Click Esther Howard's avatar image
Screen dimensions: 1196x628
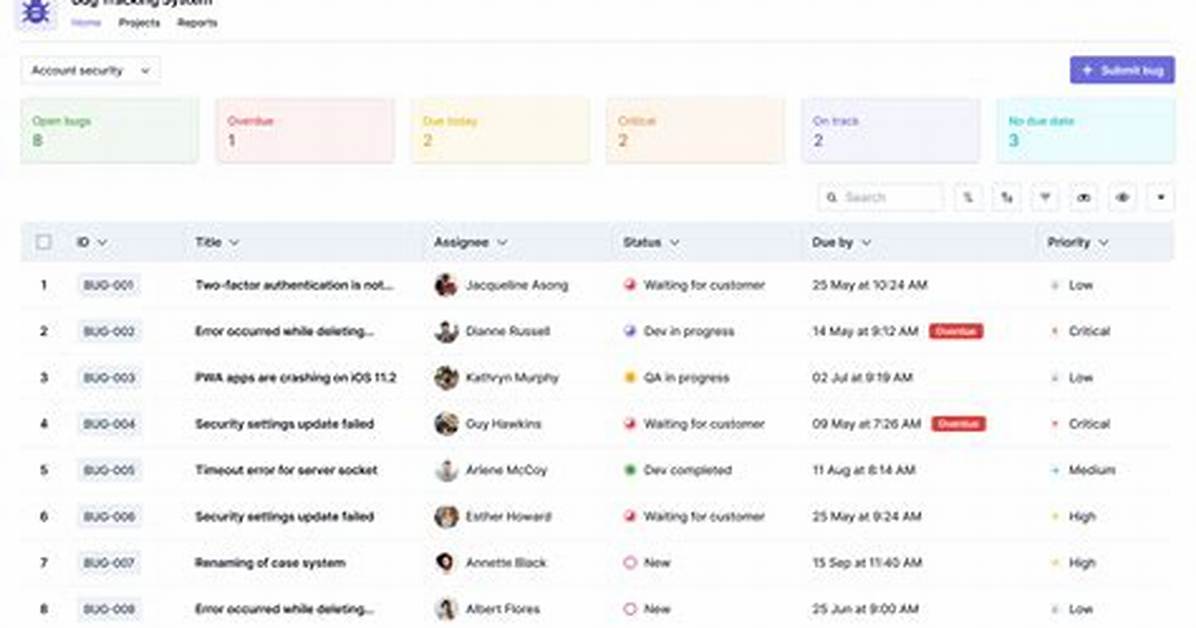(x=445, y=517)
